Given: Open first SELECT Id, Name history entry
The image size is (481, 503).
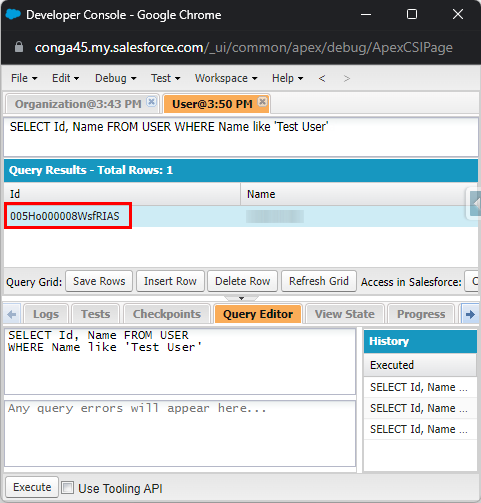Looking at the screenshot, I should coord(420,387).
